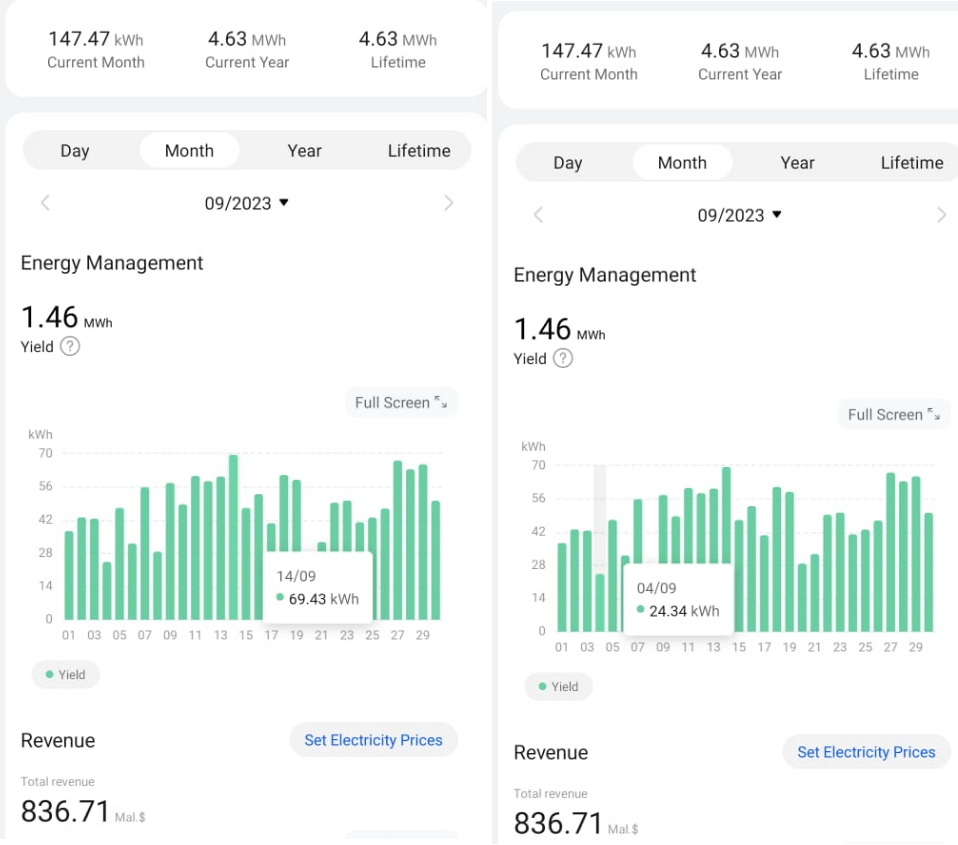Click Energy Management heading in right panel
The image size is (958, 845).
[x=605, y=275]
